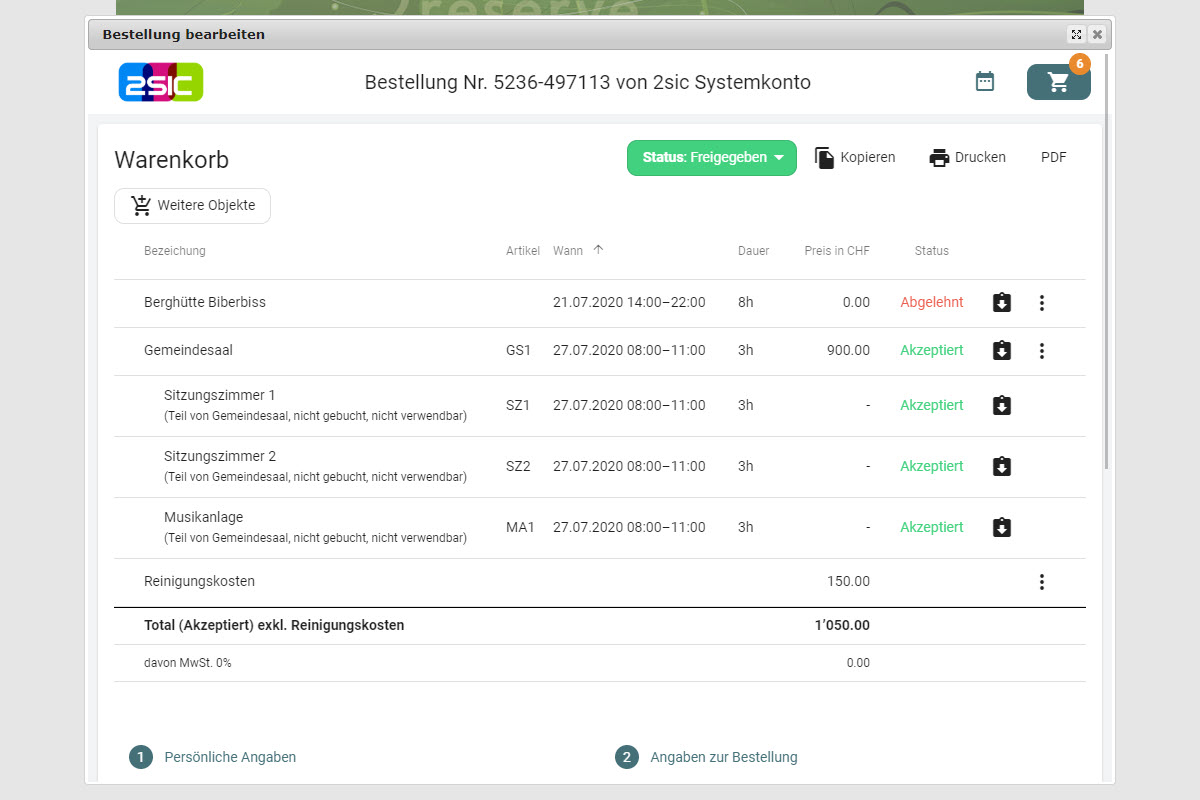The width and height of the screenshot is (1200, 800).
Task: Open the calendar icon in header
Action: point(985,82)
